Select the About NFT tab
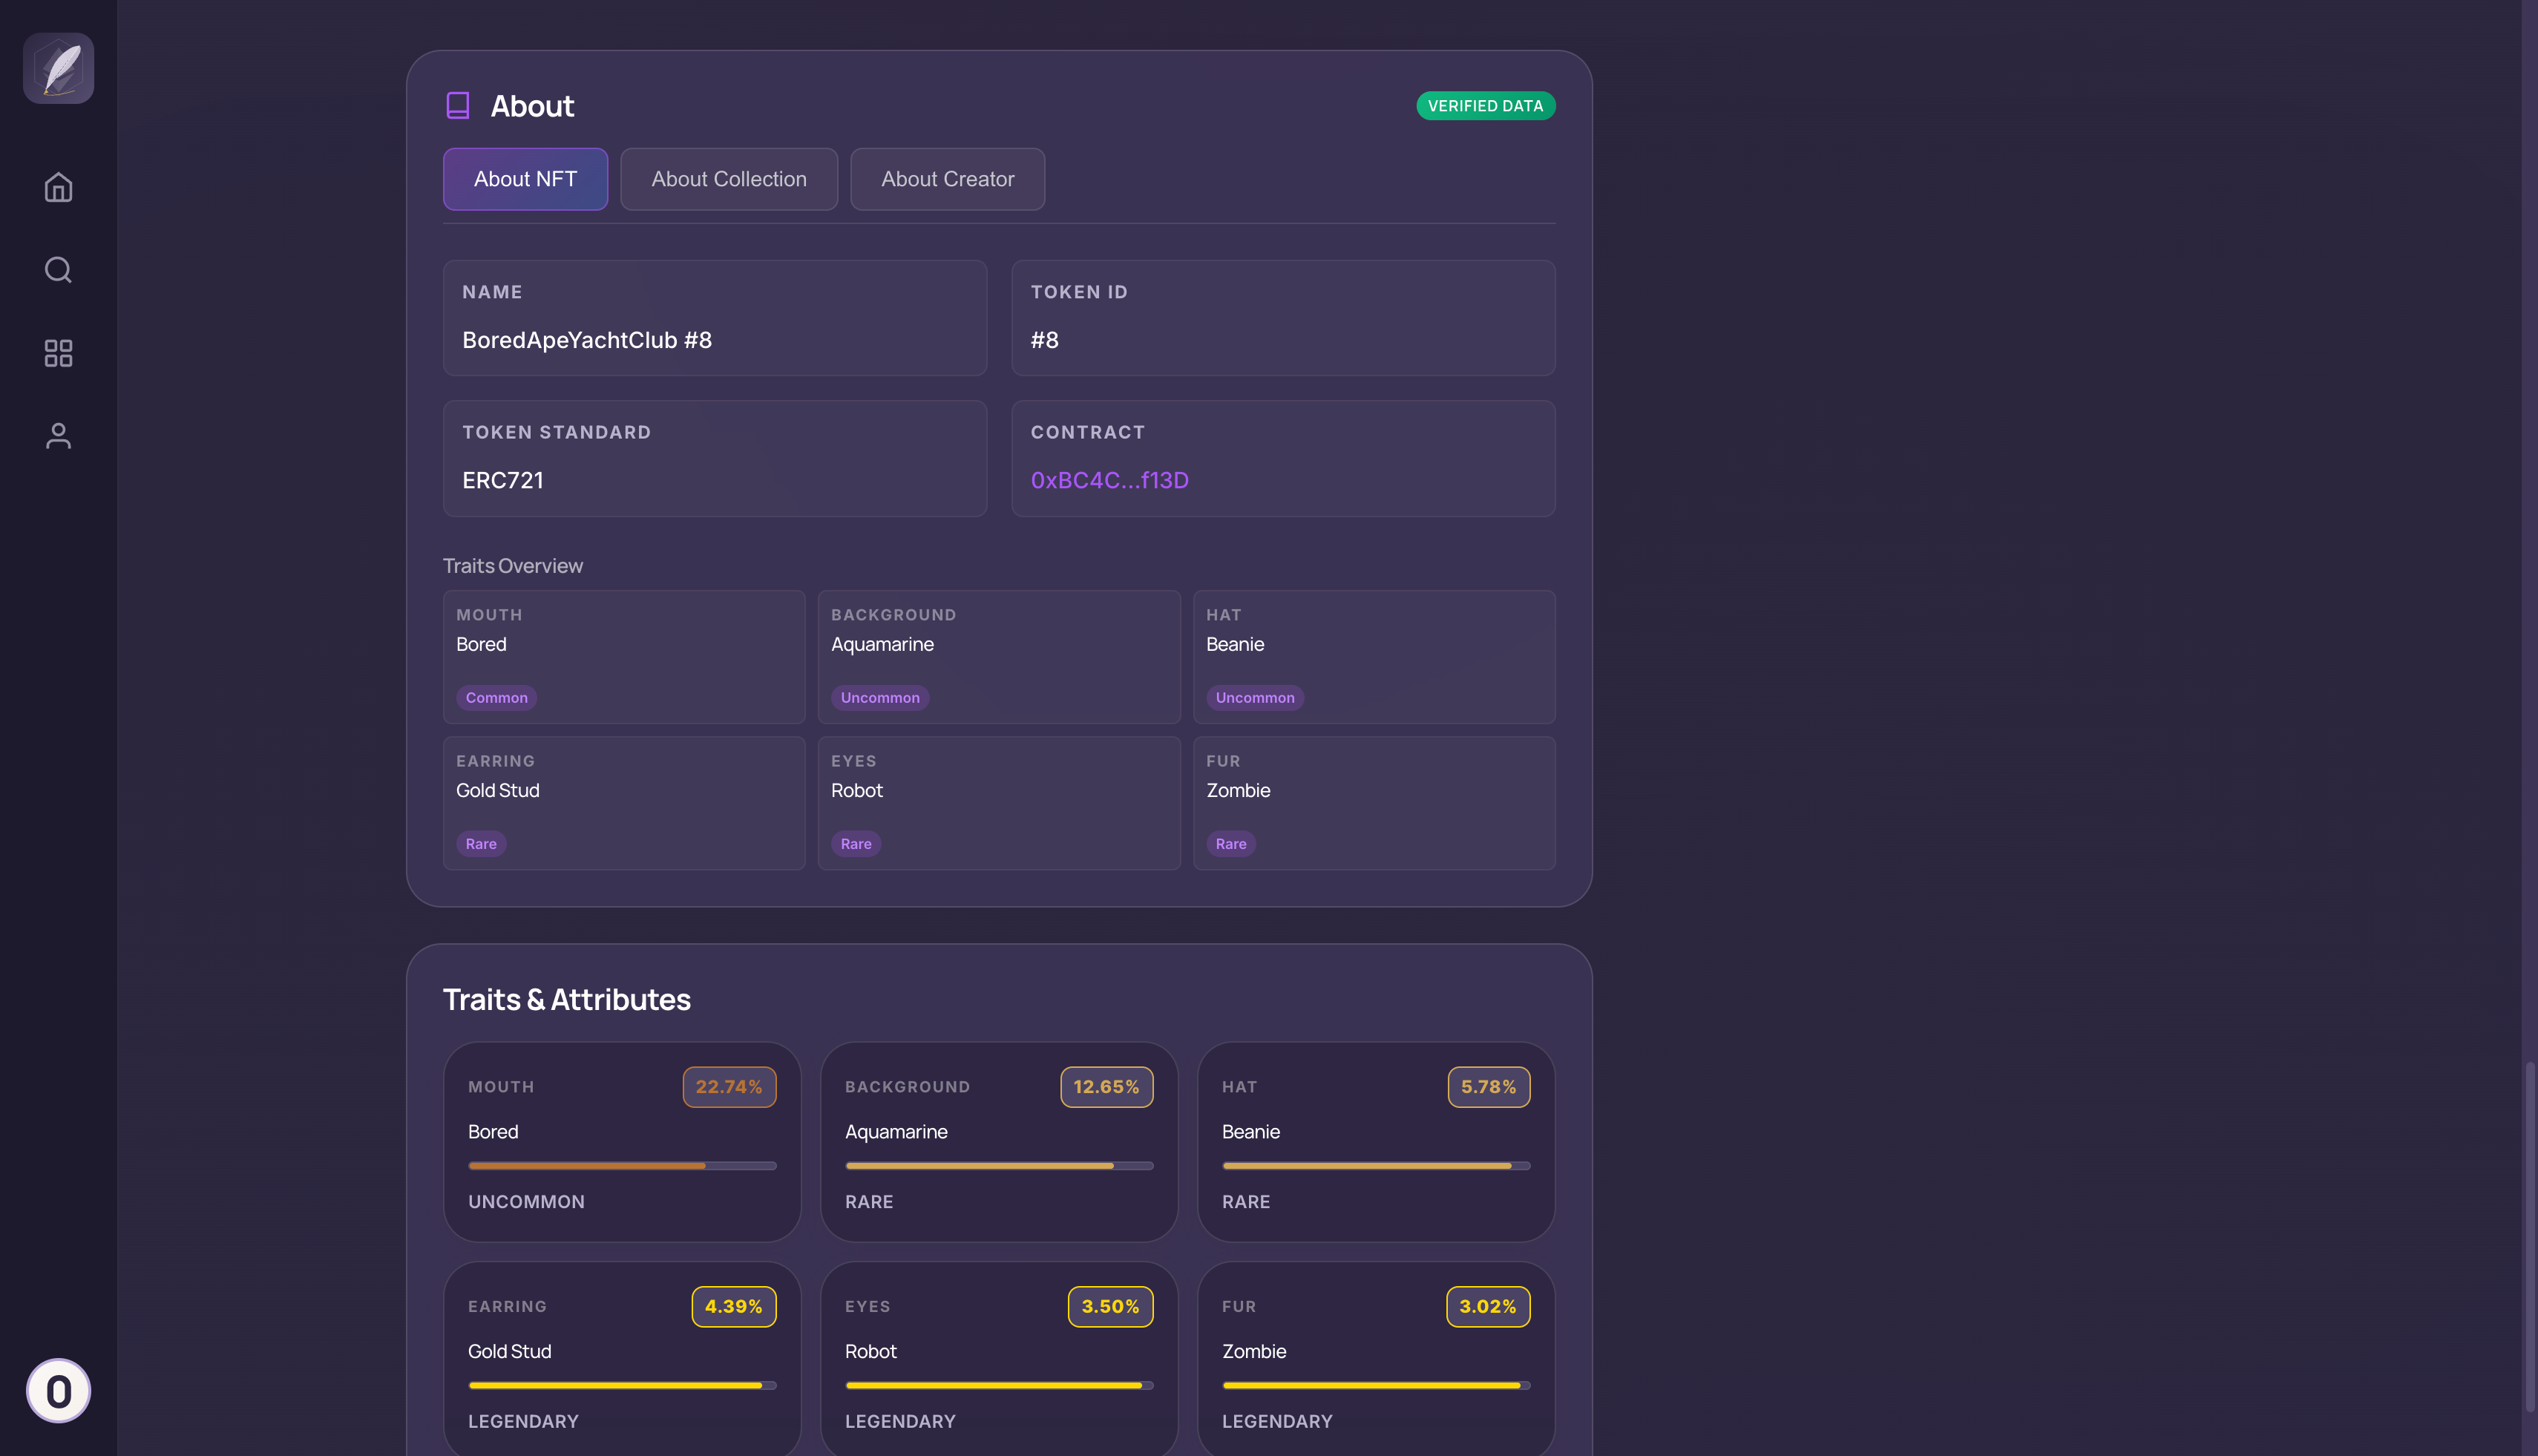 pos(525,179)
